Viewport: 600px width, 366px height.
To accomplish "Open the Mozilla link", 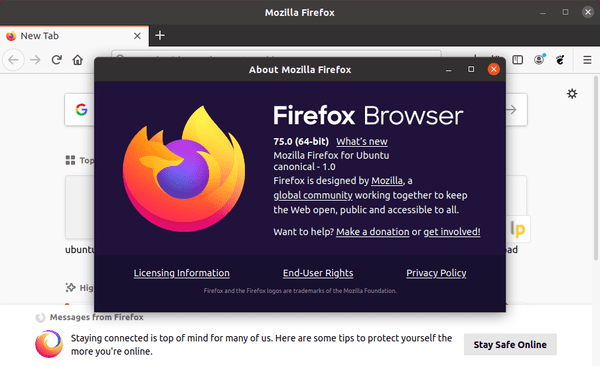I will point(387,180).
